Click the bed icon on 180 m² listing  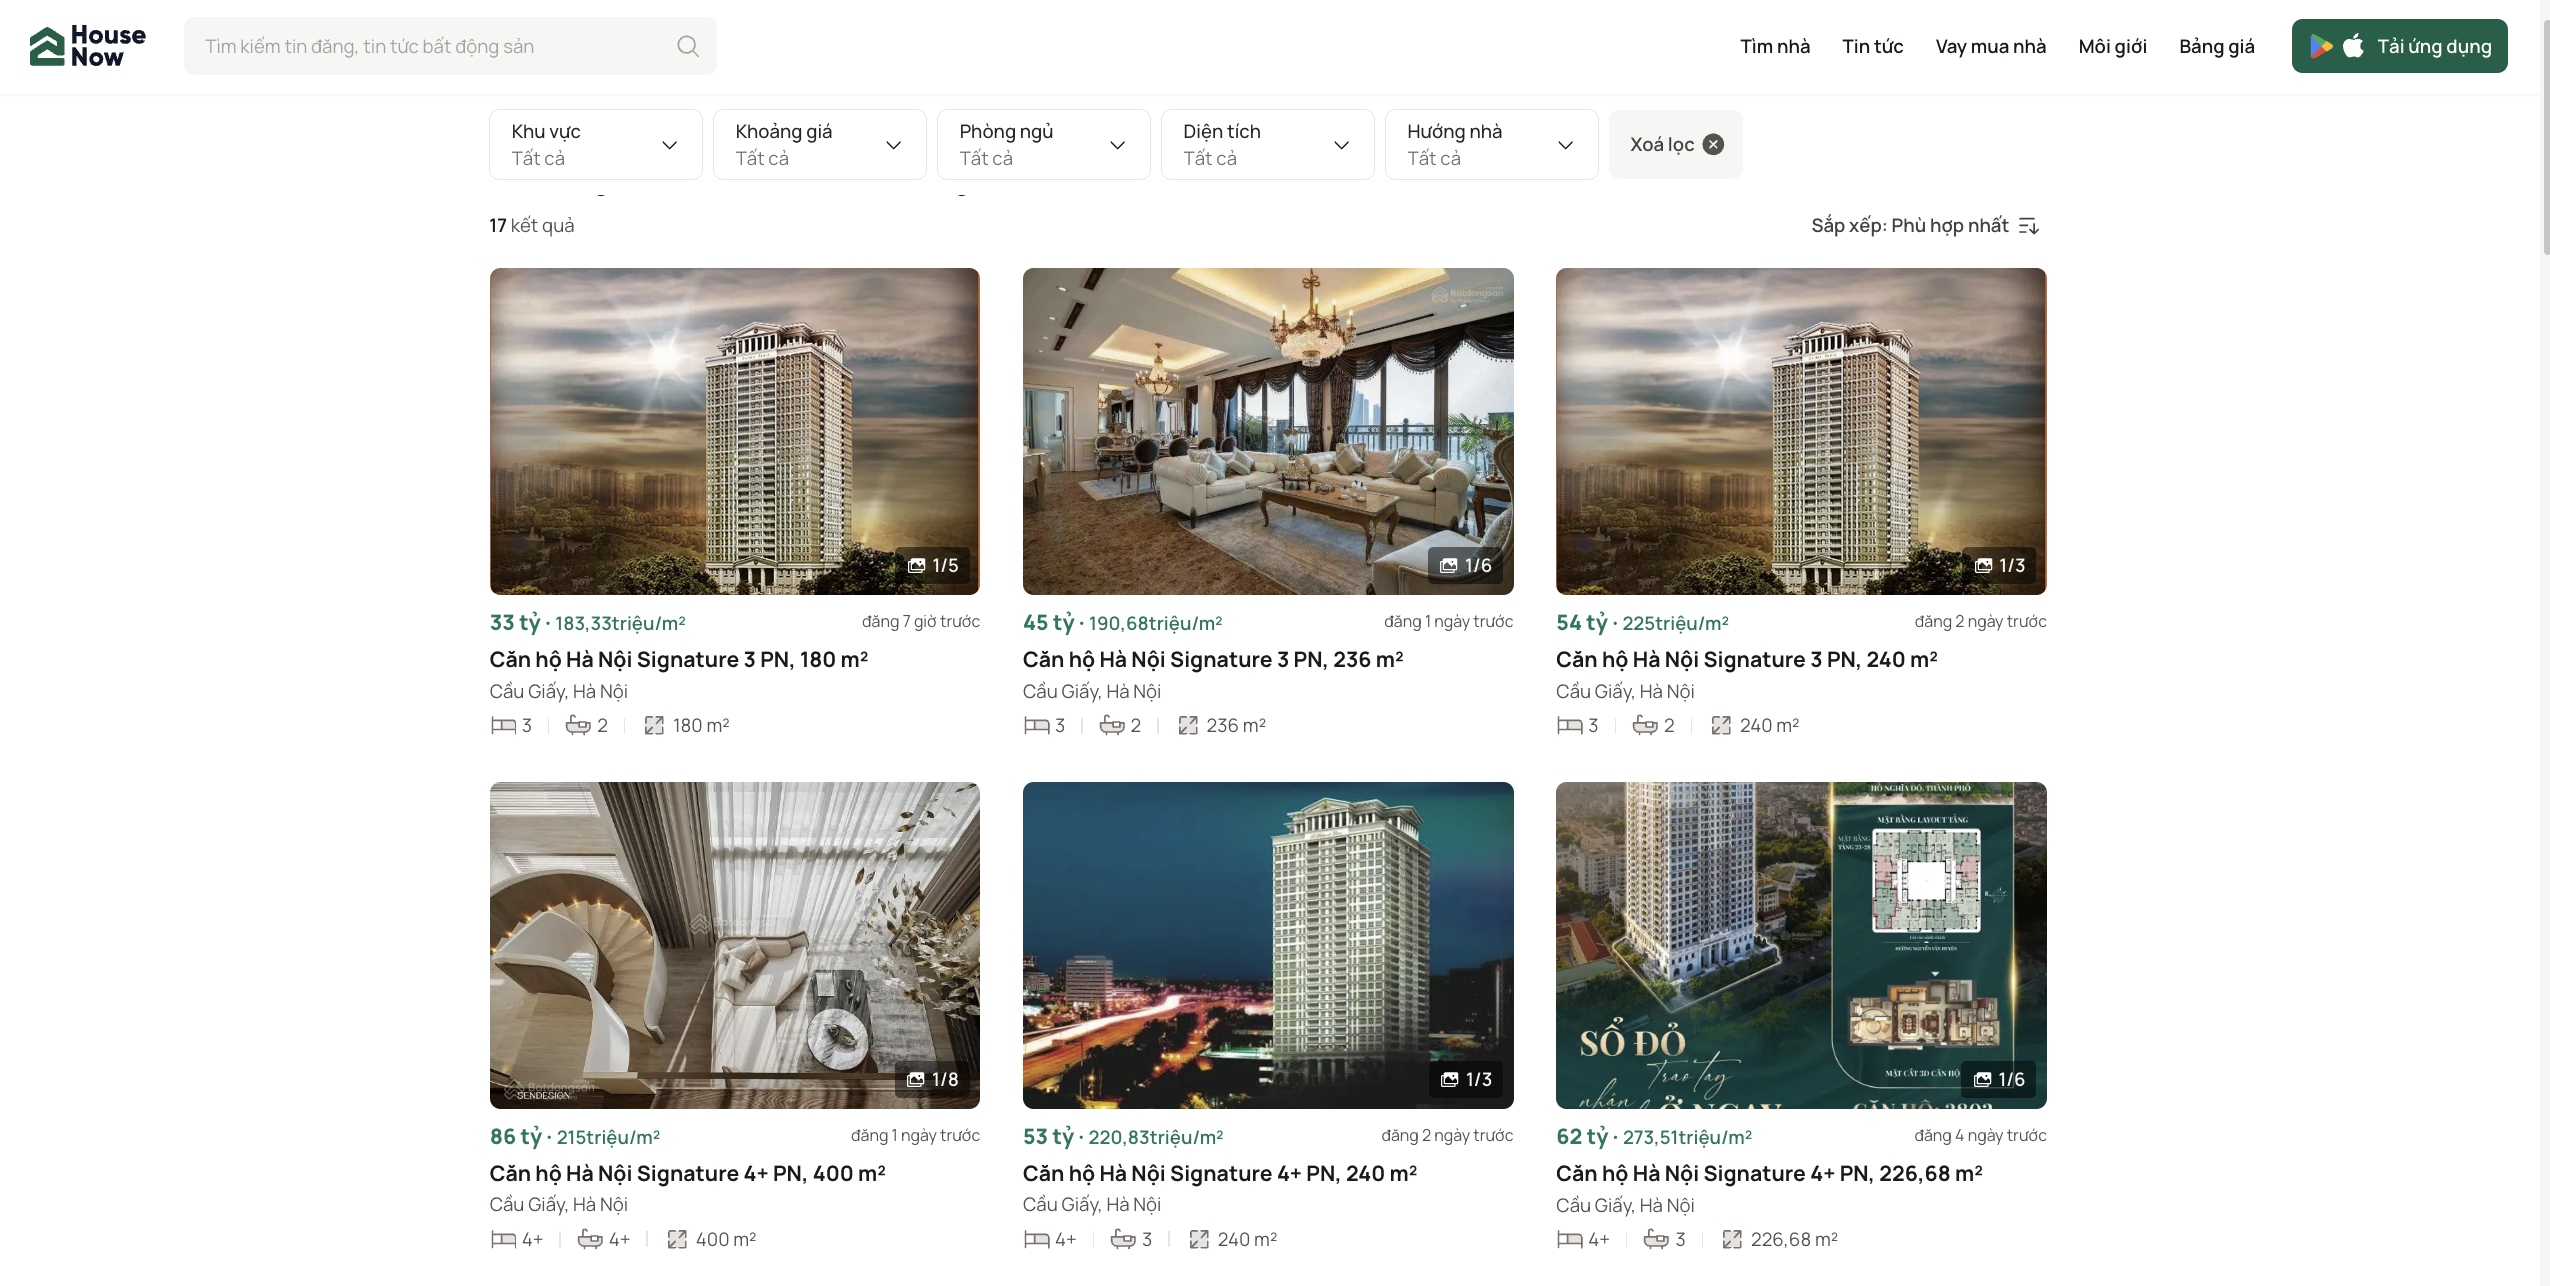click(503, 725)
